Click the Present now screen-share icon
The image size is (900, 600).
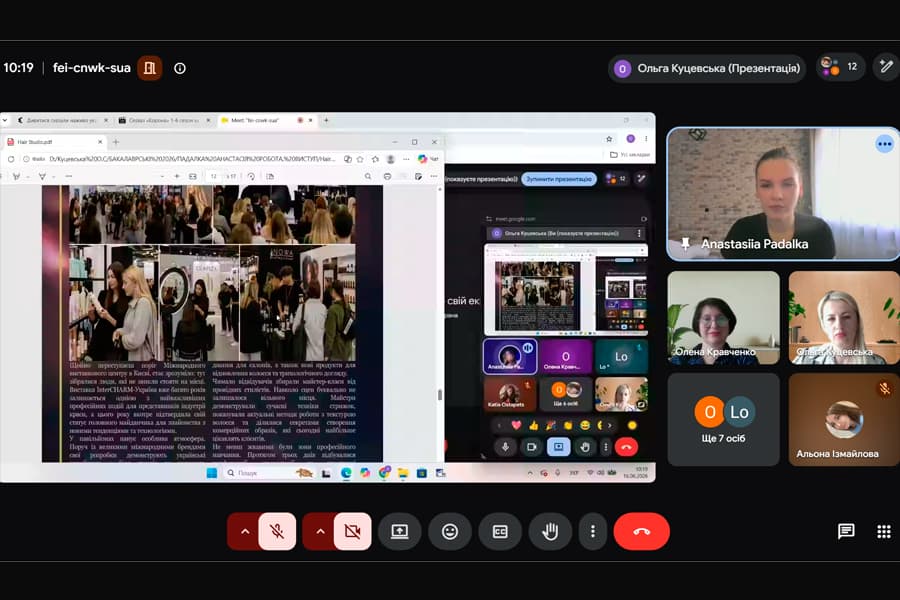click(399, 531)
